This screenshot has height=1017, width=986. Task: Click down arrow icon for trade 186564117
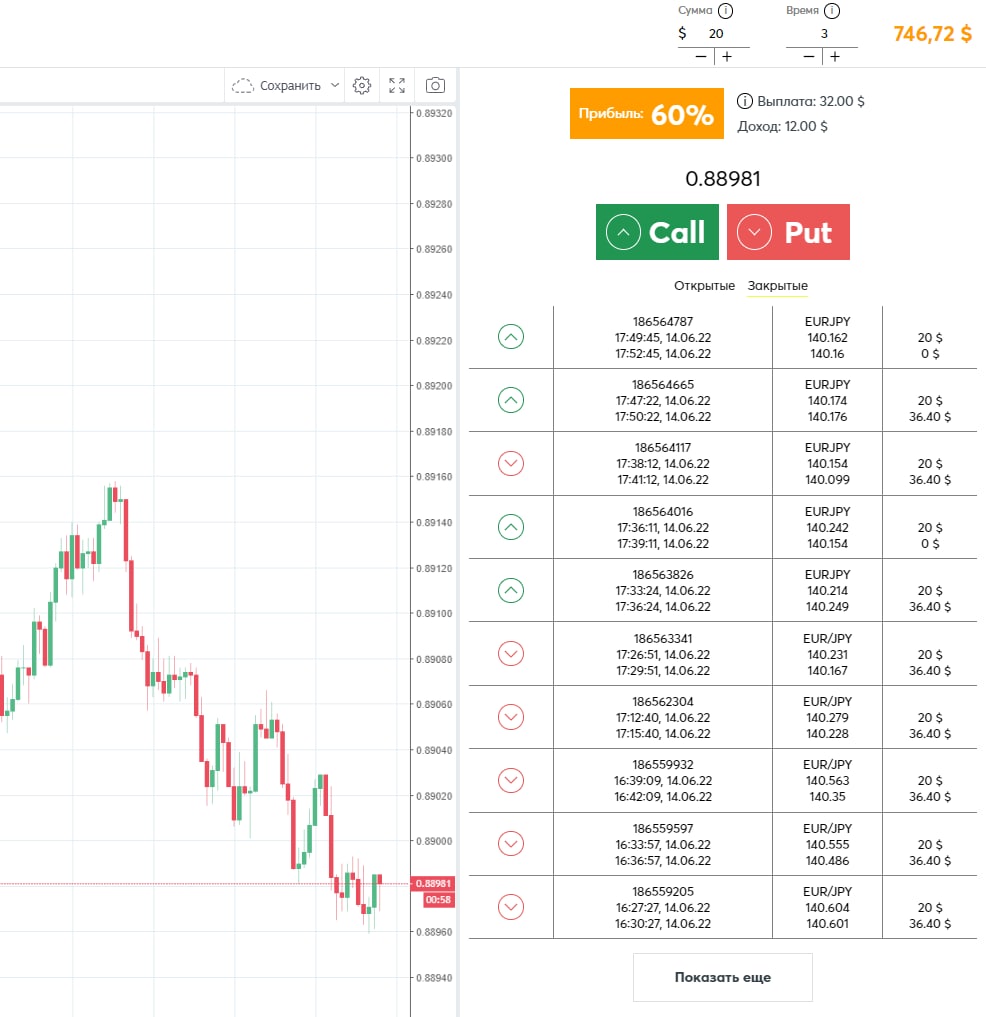click(511, 463)
